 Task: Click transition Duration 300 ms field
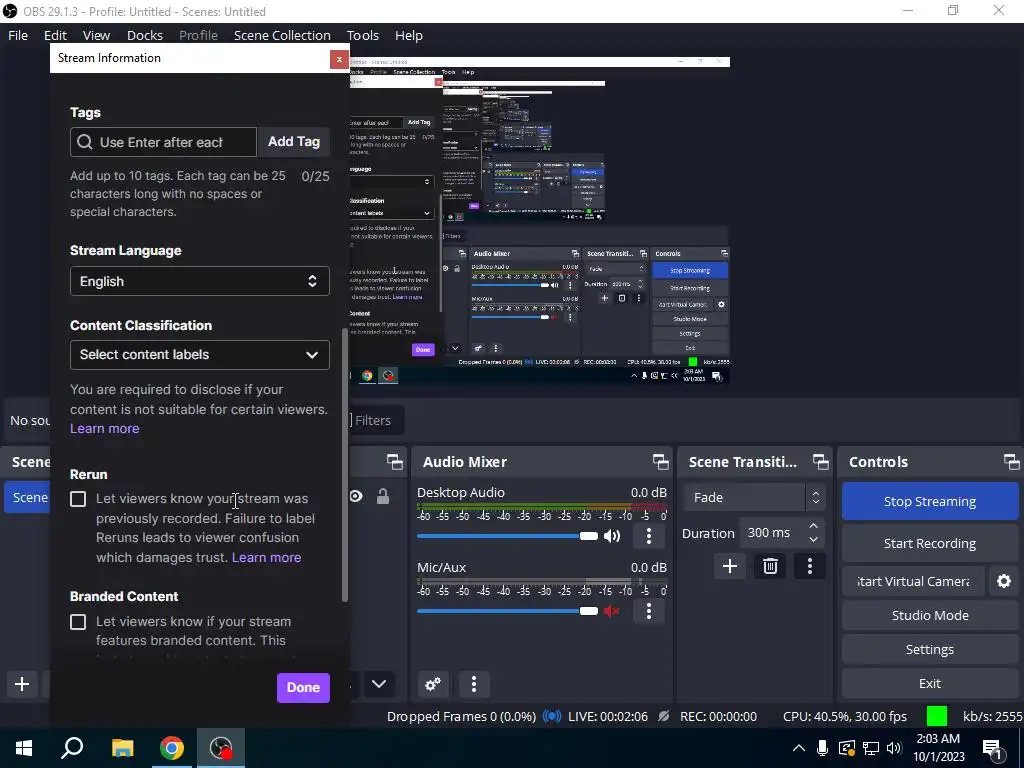(782, 533)
